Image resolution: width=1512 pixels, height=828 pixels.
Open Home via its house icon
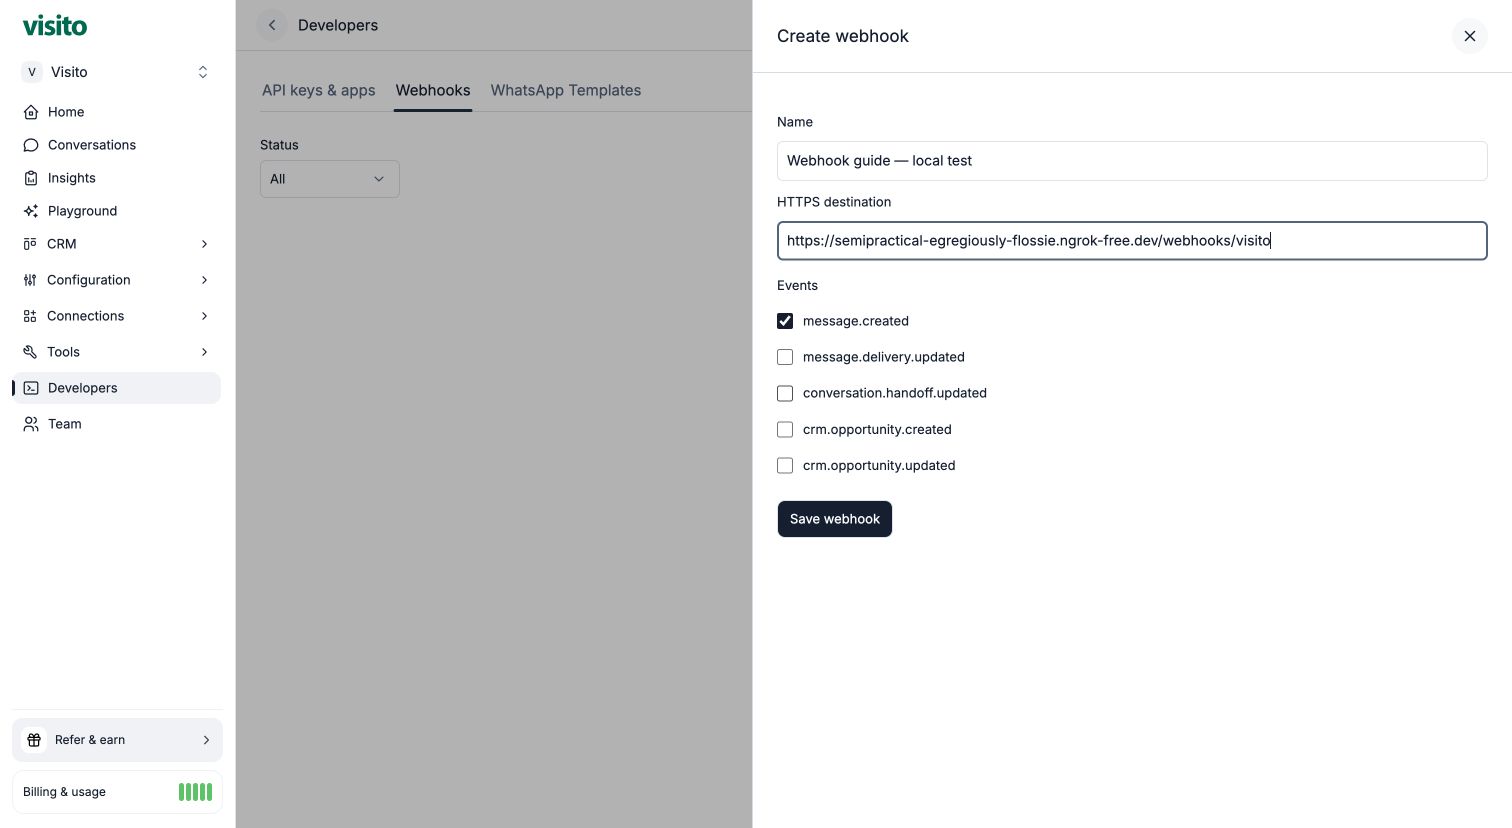coord(31,112)
